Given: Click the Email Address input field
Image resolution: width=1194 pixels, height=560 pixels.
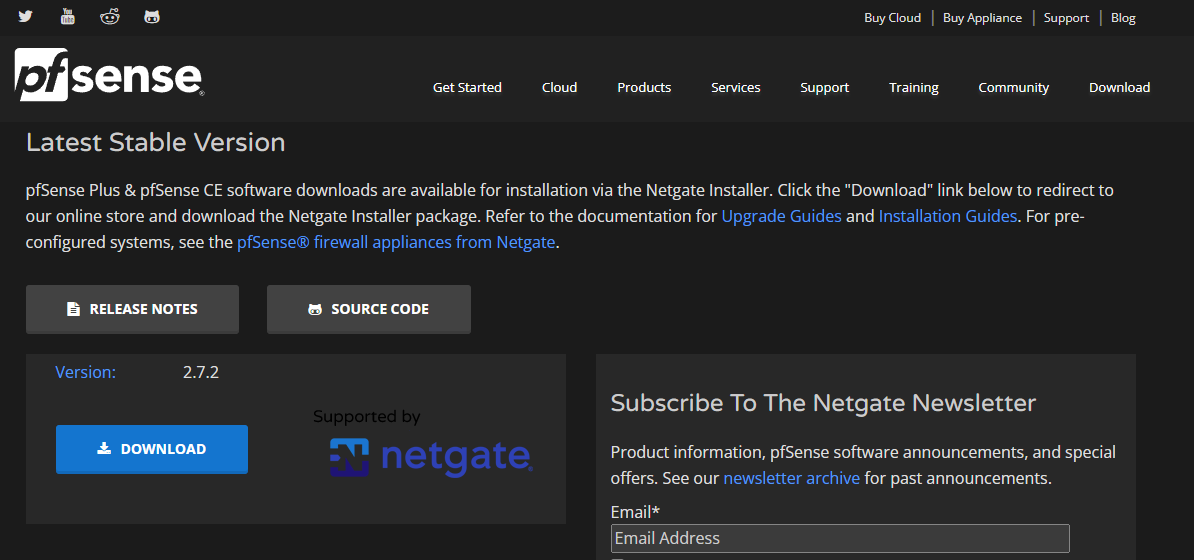Looking at the screenshot, I should click(840, 539).
